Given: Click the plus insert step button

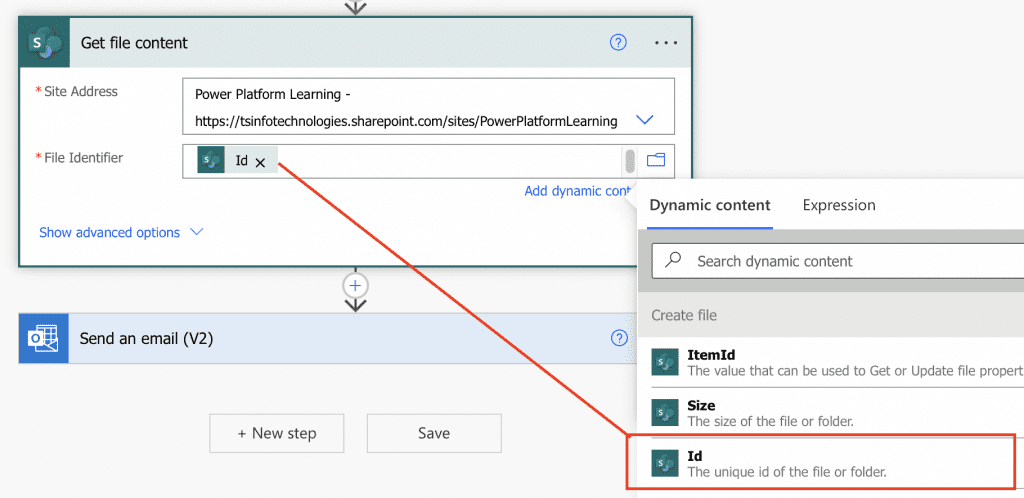Looking at the screenshot, I should (x=355, y=286).
